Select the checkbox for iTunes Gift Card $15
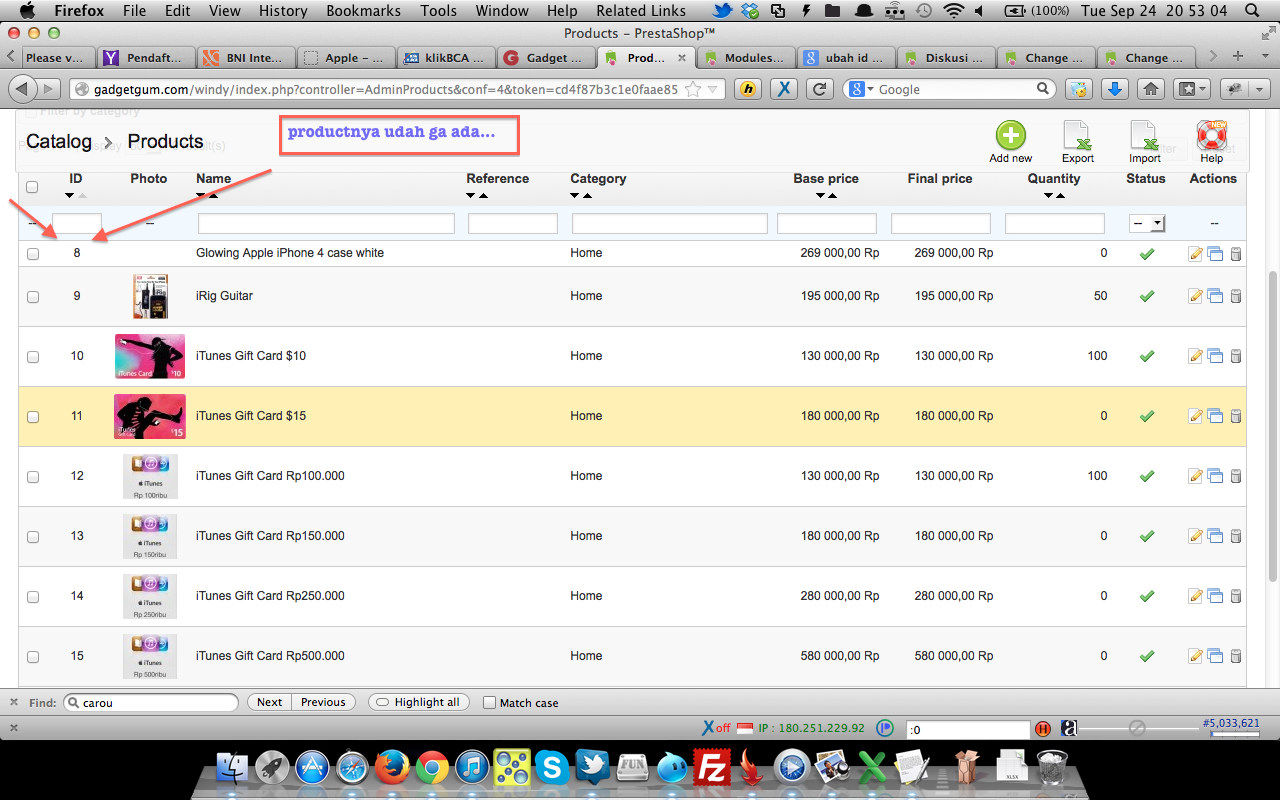This screenshot has width=1280, height=800. [33, 417]
